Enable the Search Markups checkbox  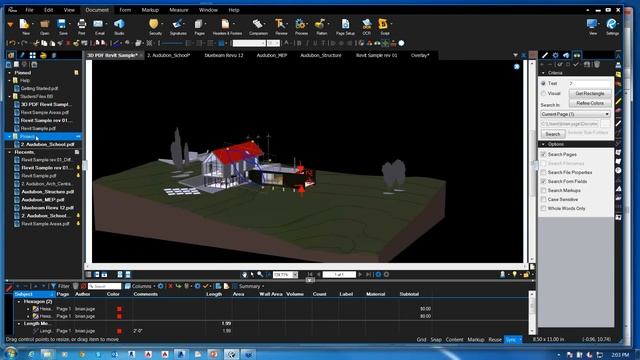[543, 190]
